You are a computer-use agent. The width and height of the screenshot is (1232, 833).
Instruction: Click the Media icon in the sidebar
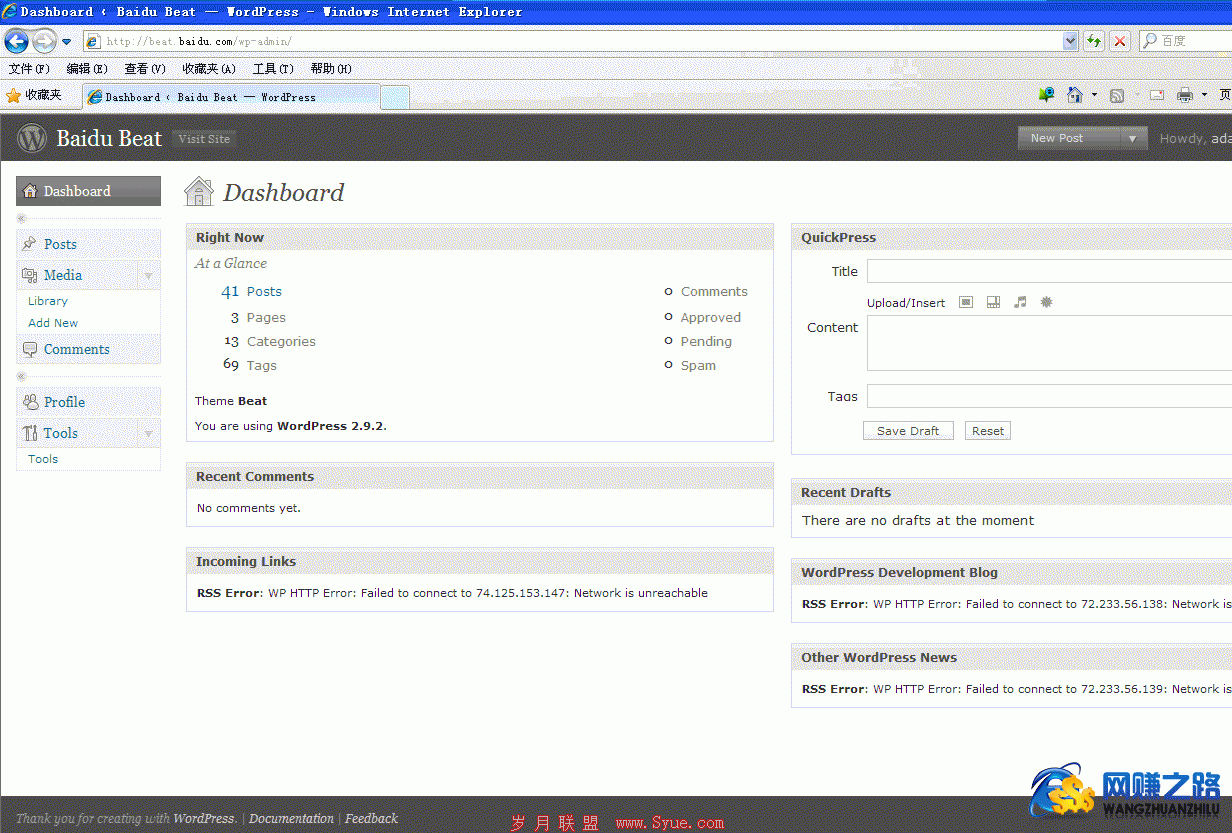tap(30, 275)
